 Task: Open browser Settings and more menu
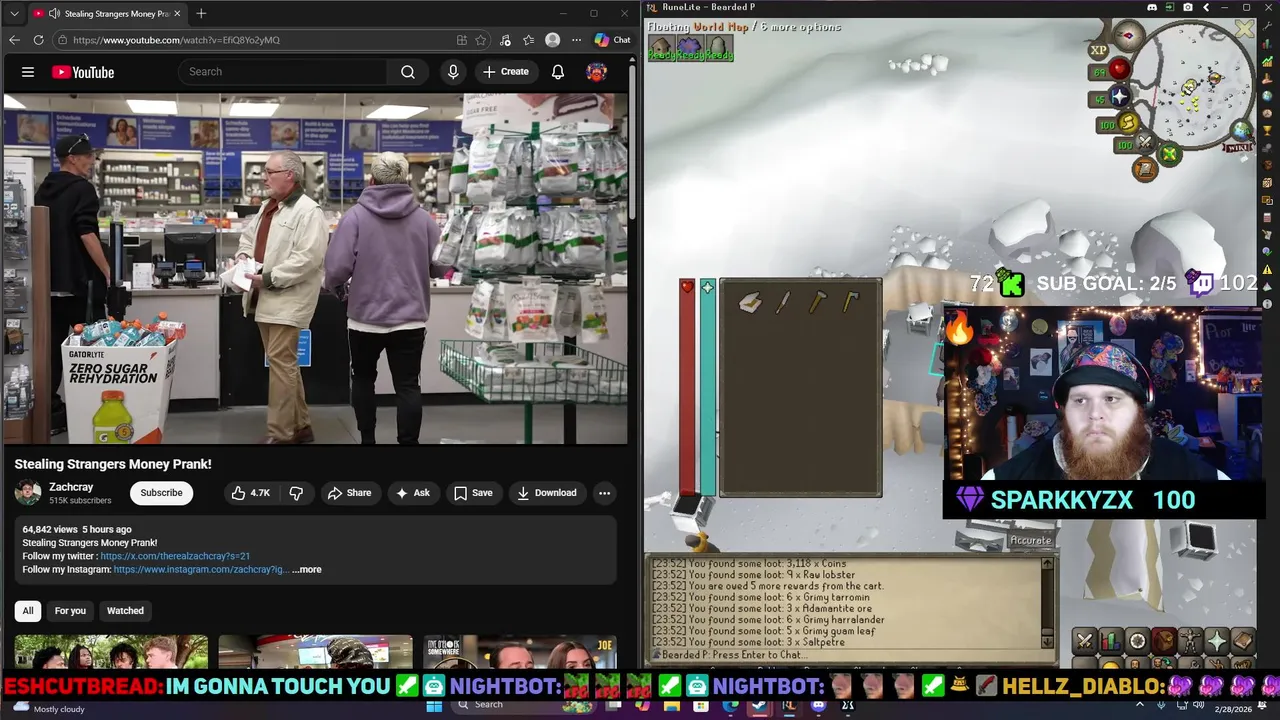pyautogui.click(x=576, y=40)
